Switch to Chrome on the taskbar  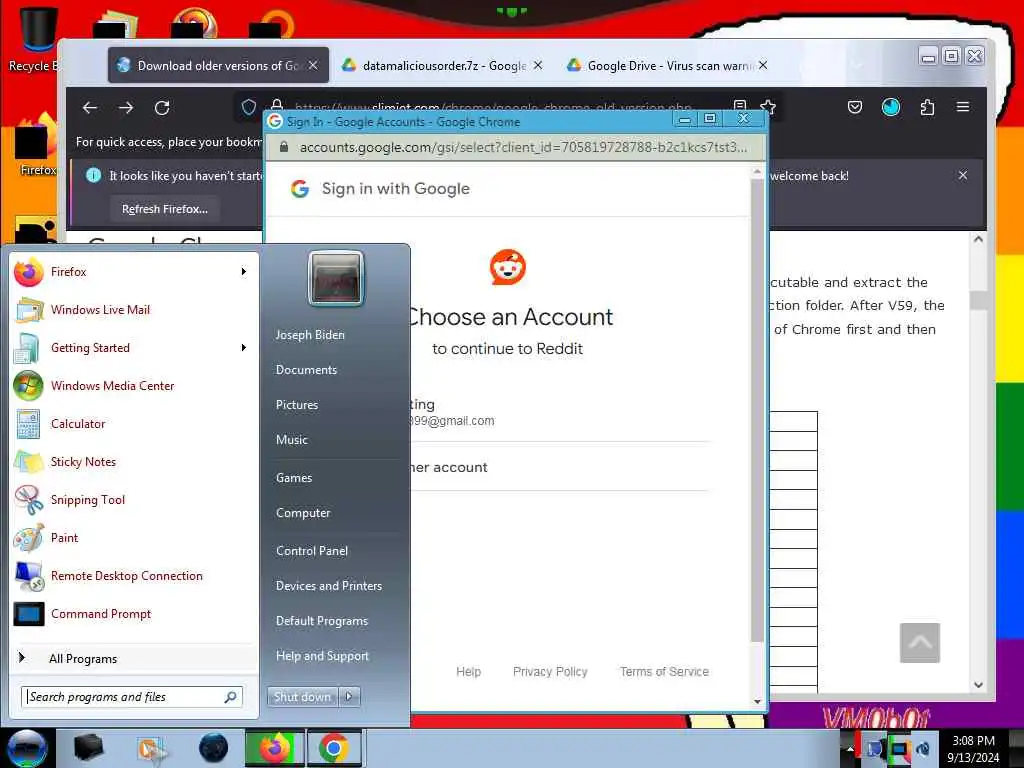(x=334, y=748)
